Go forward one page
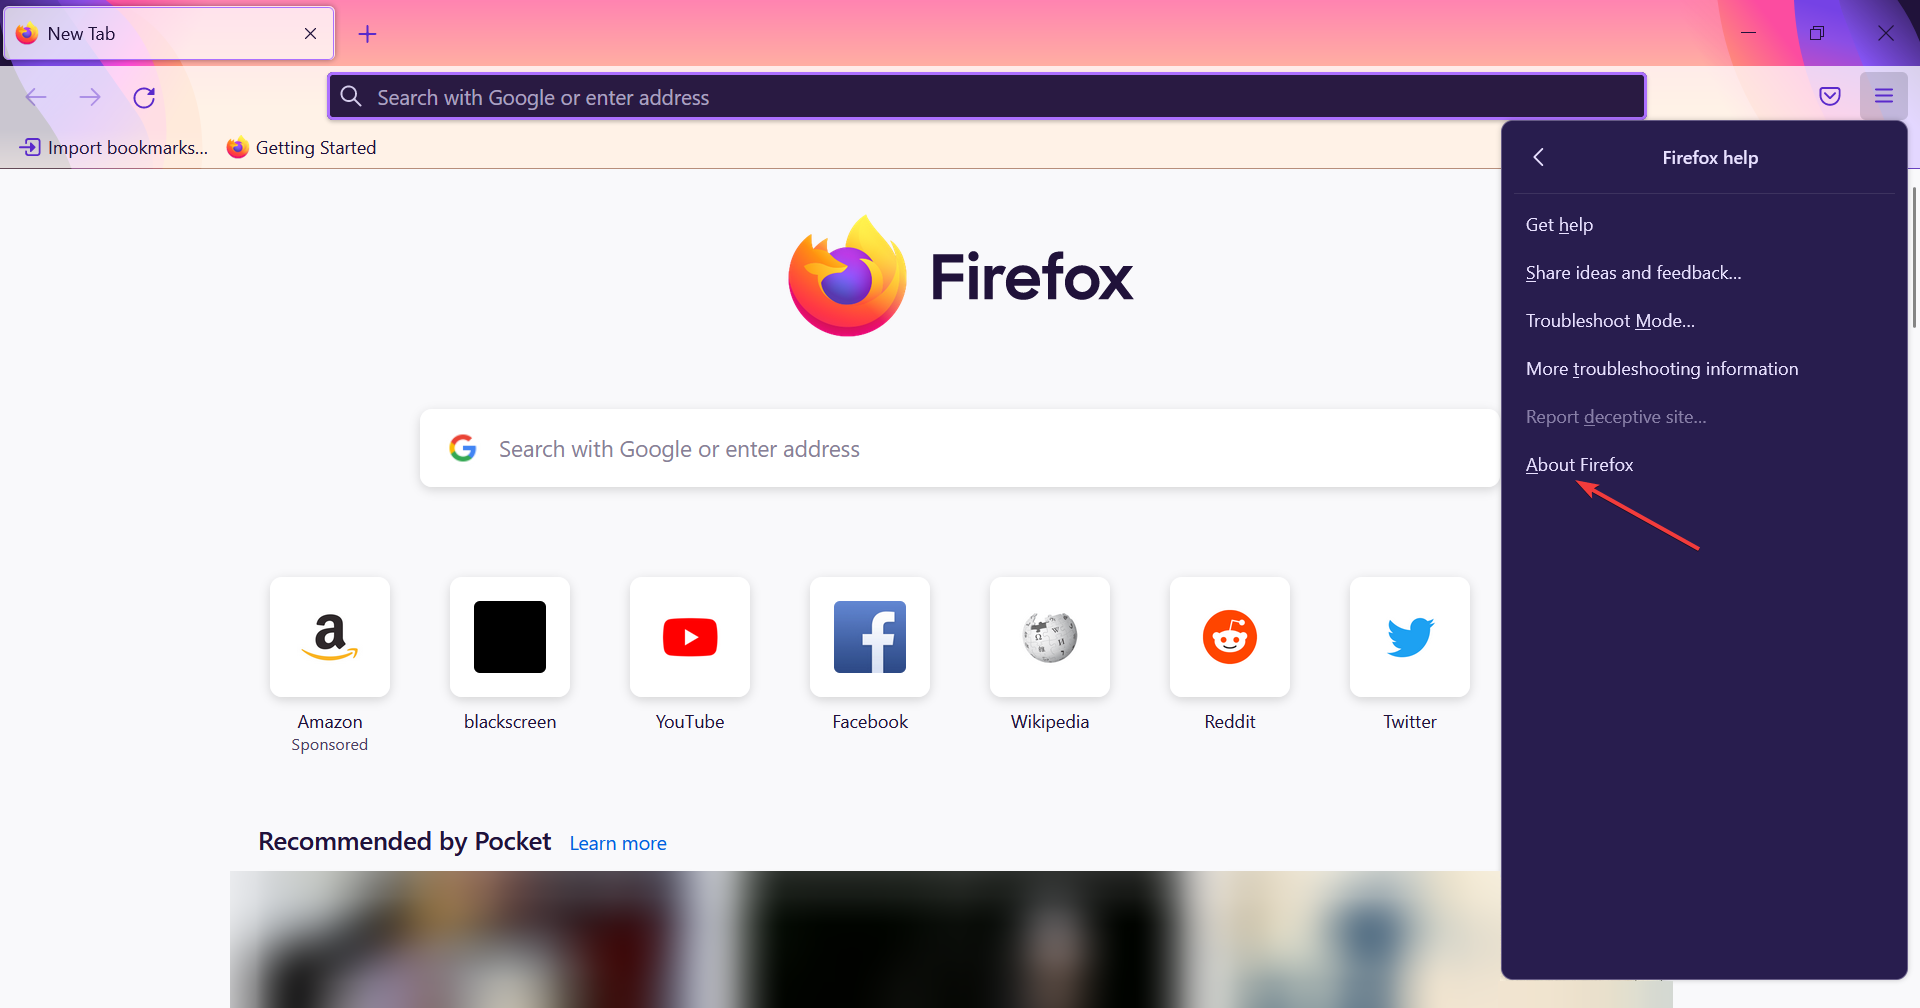 pos(90,97)
